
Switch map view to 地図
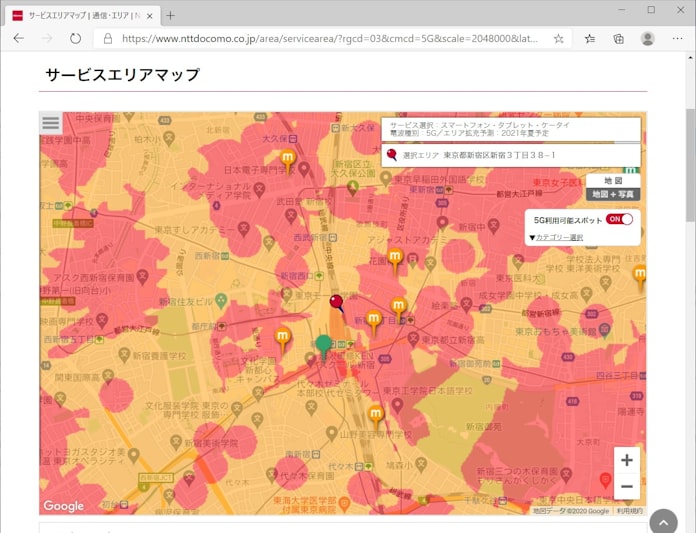tap(613, 181)
